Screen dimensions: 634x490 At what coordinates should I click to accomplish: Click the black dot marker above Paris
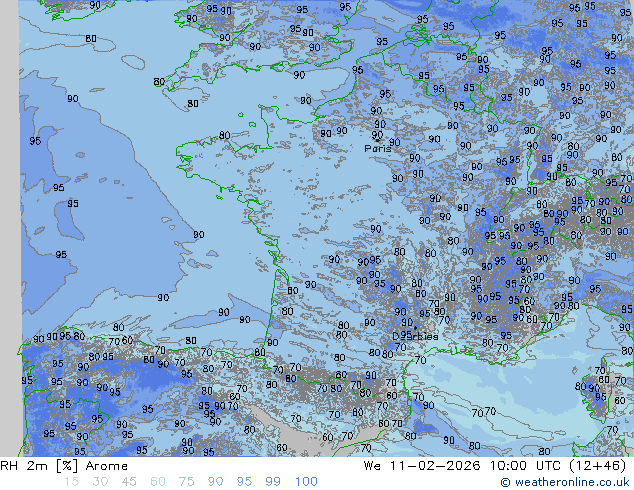378,140
